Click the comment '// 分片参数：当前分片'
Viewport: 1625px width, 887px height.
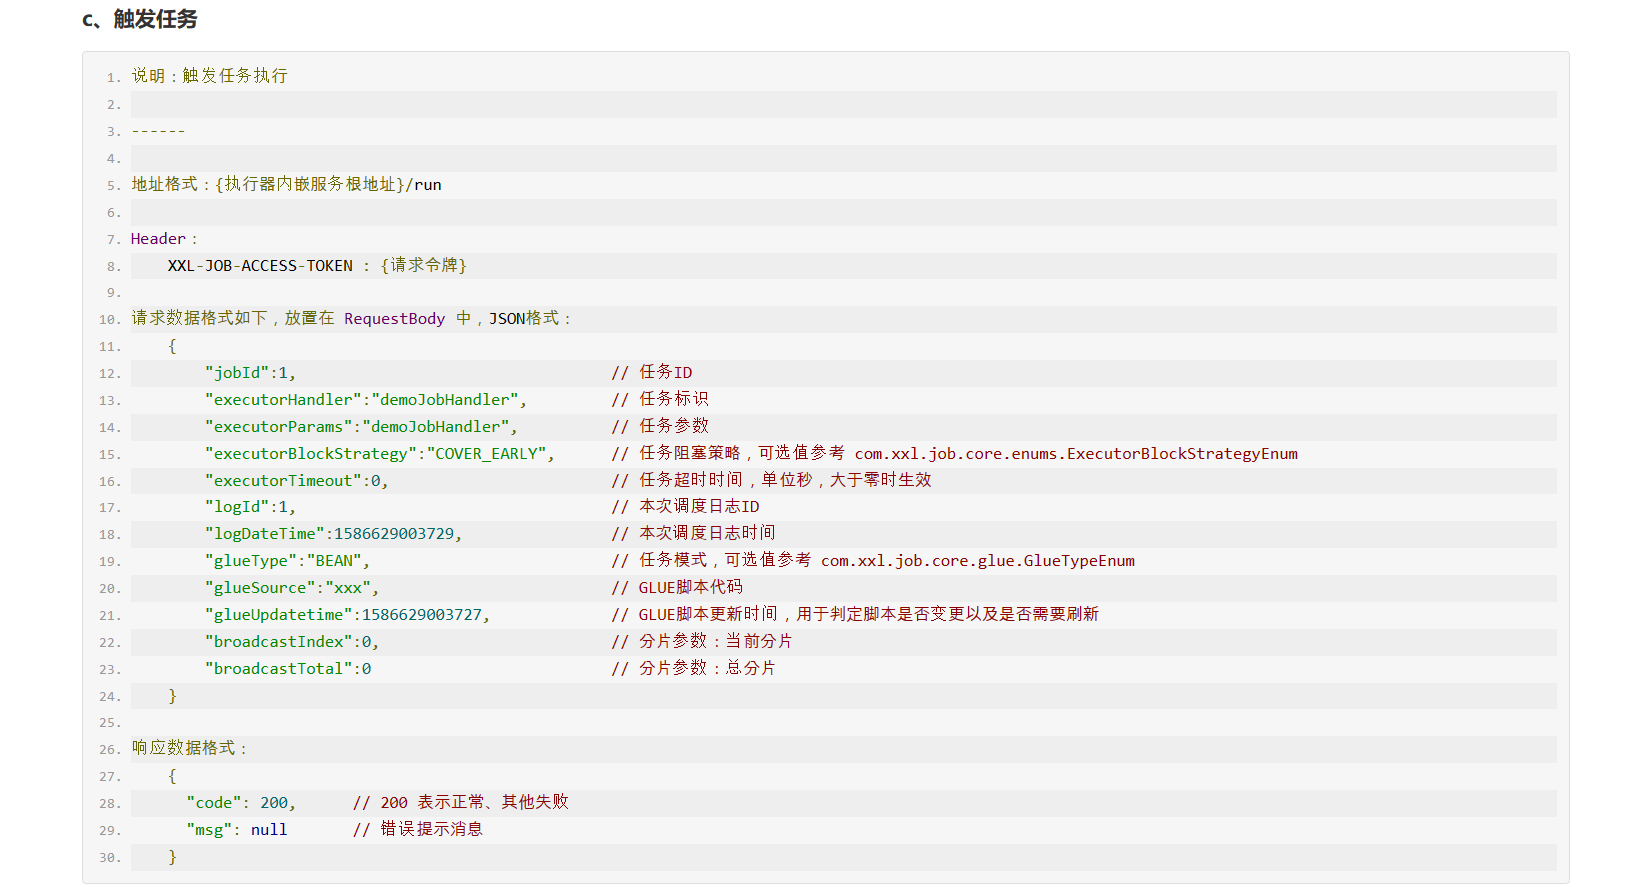point(702,642)
